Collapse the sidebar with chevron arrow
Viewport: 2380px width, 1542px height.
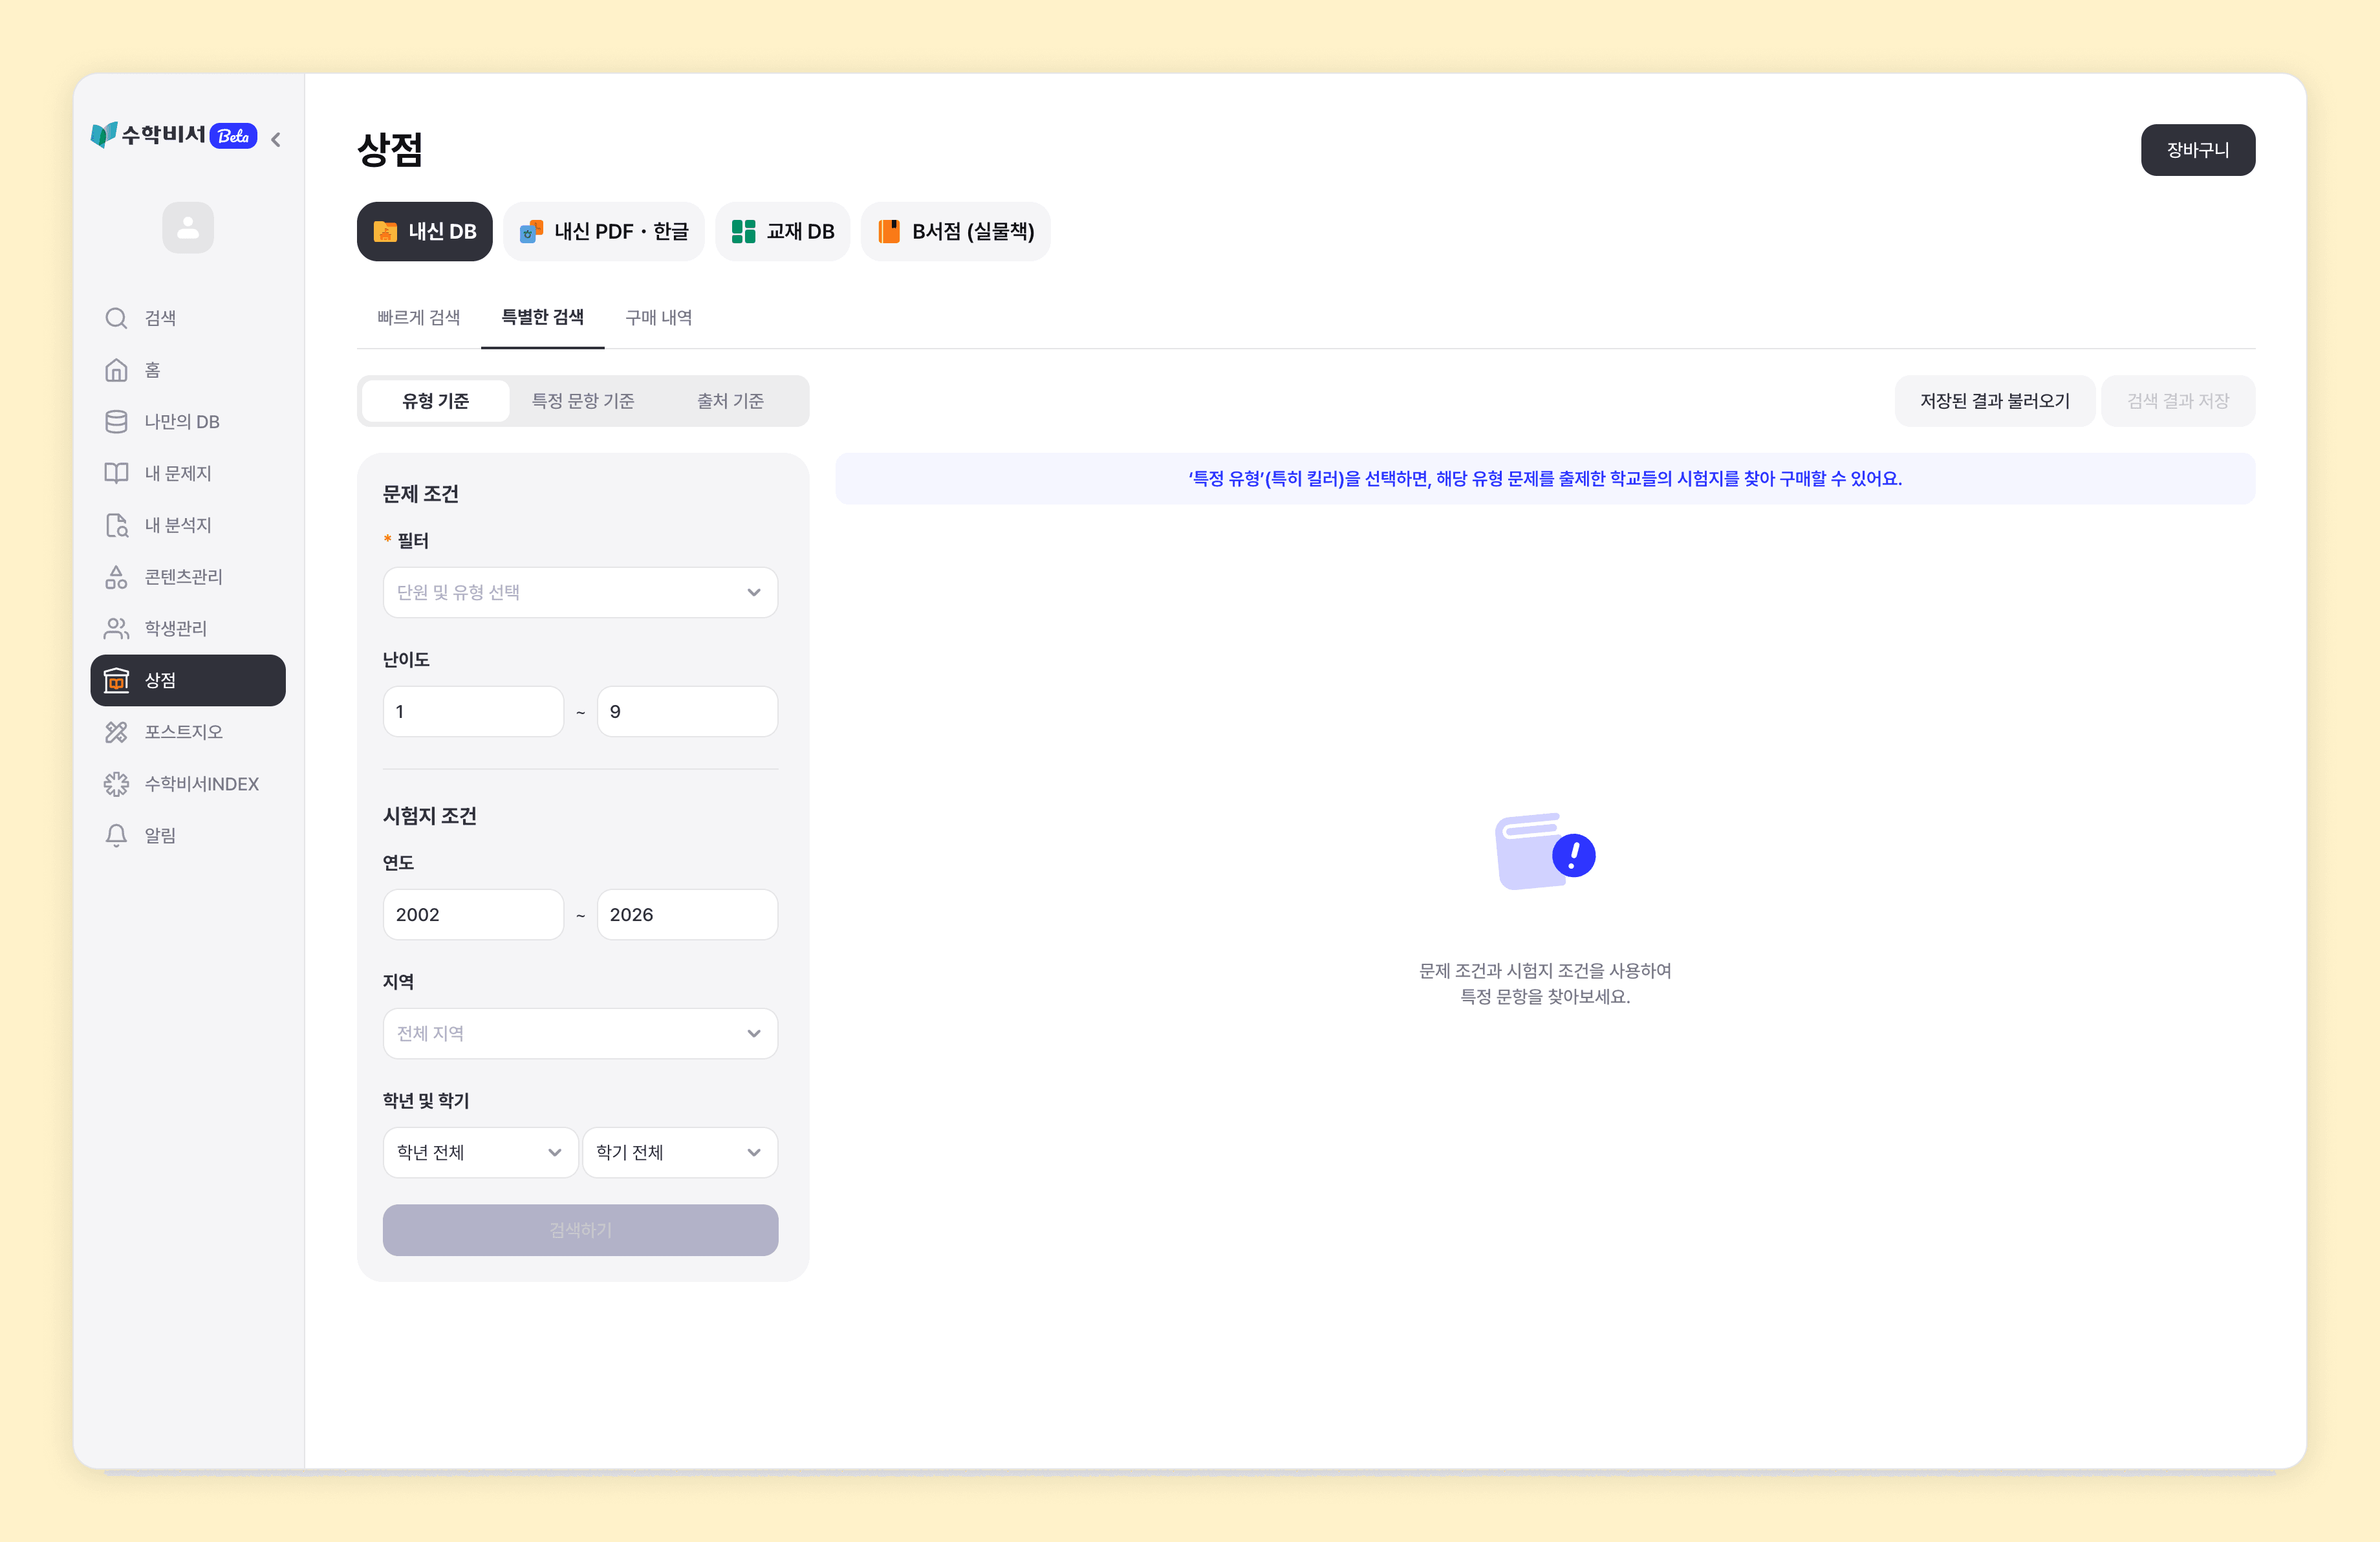coord(276,139)
